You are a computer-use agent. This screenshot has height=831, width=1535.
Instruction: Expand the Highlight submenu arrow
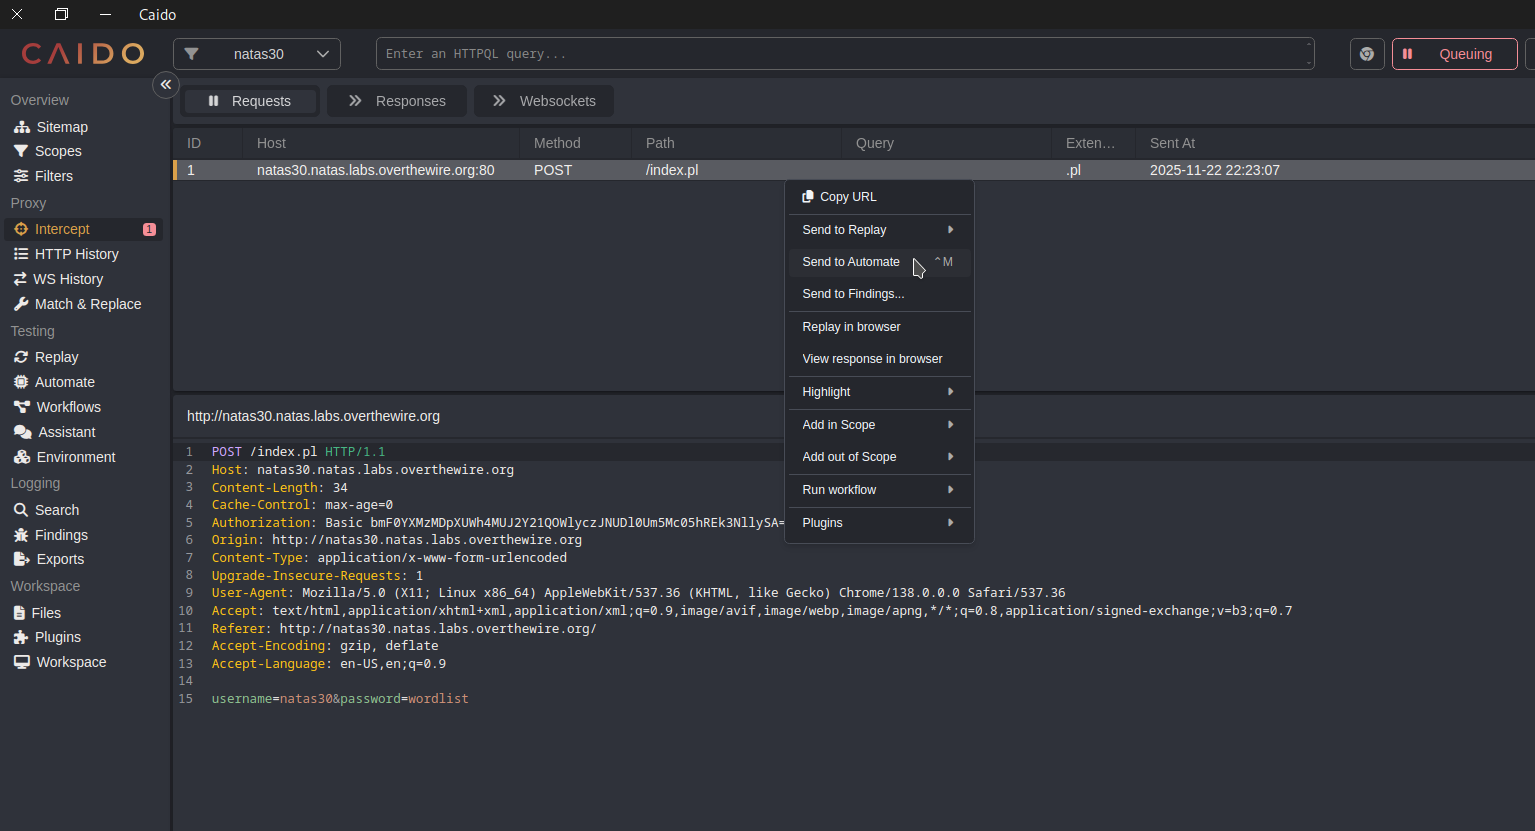point(950,392)
